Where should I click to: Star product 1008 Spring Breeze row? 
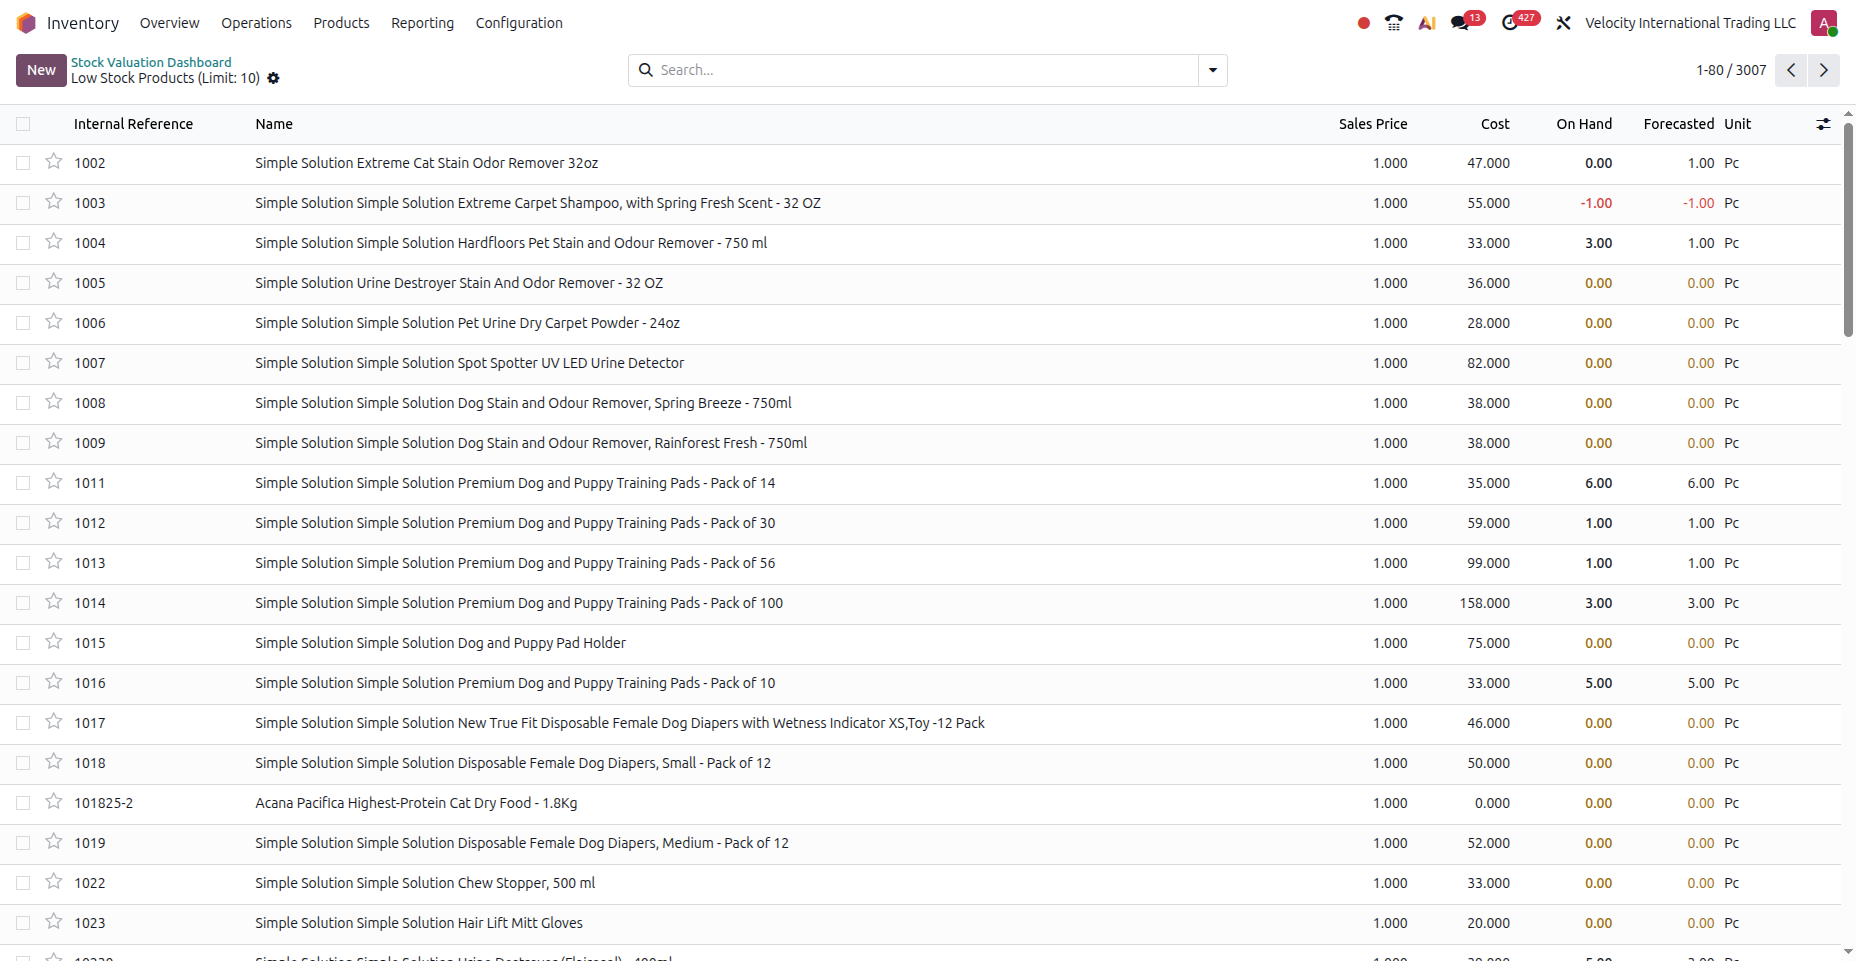pyautogui.click(x=54, y=402)
